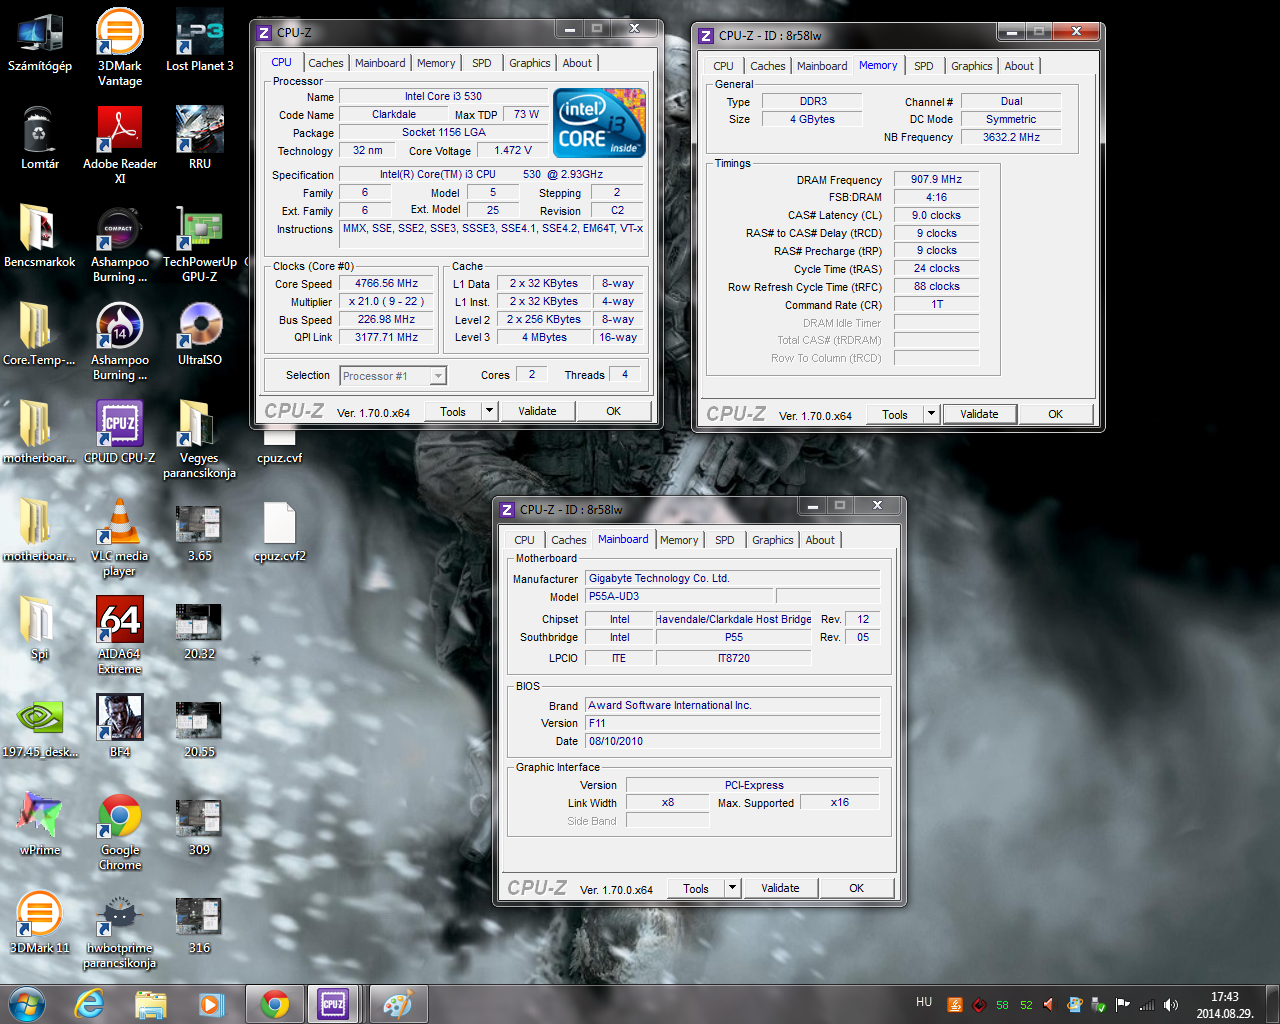Open the RRU desktop icon
Viewport: 1280px width, 1024px height.
[200, 137]
